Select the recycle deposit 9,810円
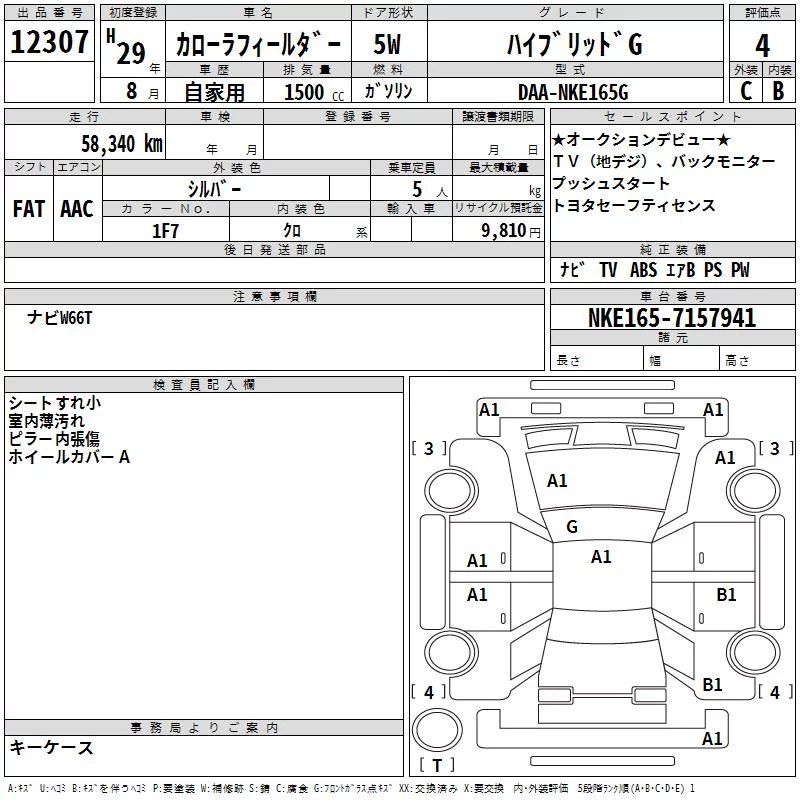Viewport: 800px width, 800px height. [x=511, y=231]
